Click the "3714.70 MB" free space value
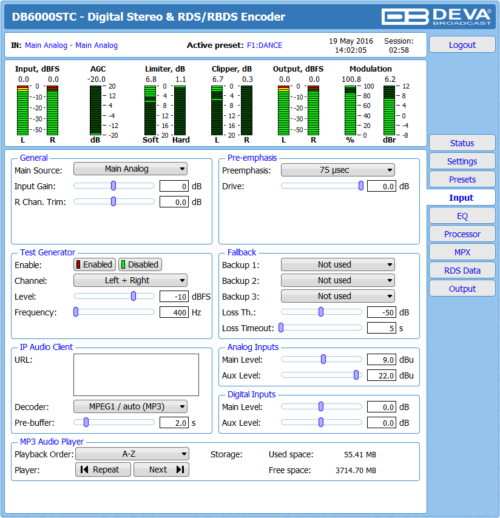 (x=356, y=470)
